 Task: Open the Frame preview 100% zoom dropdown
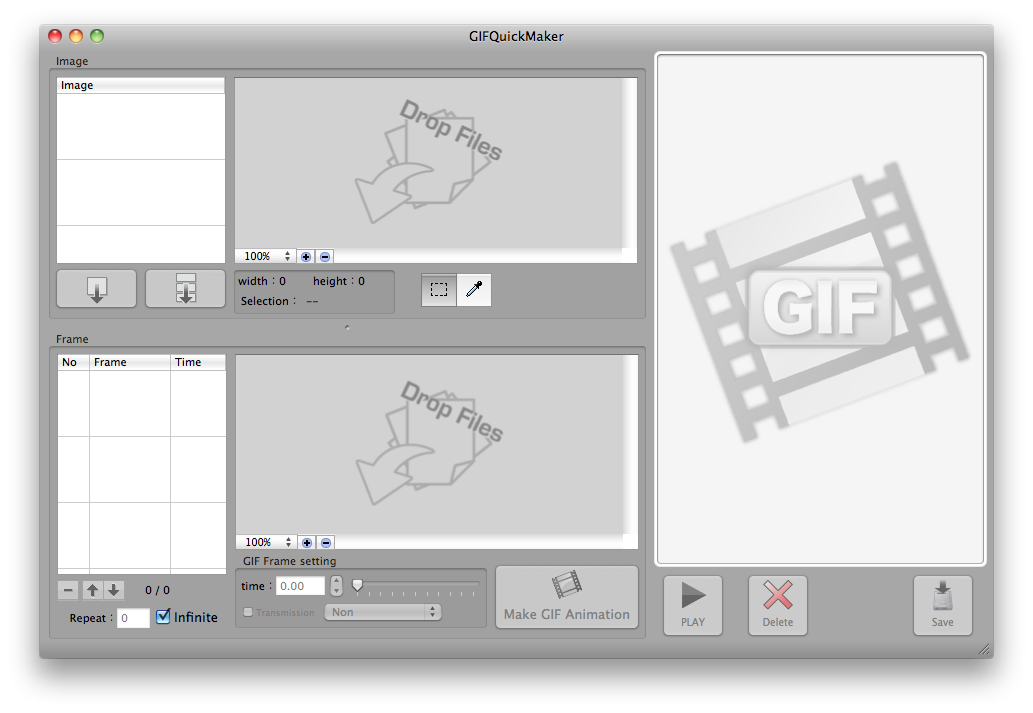[267, 542]
